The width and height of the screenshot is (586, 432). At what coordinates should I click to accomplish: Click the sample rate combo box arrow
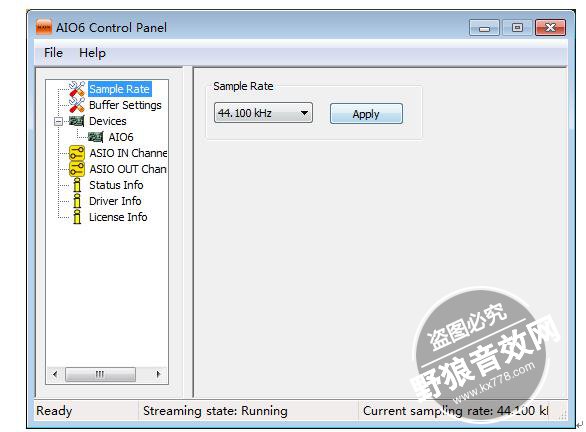305,113
